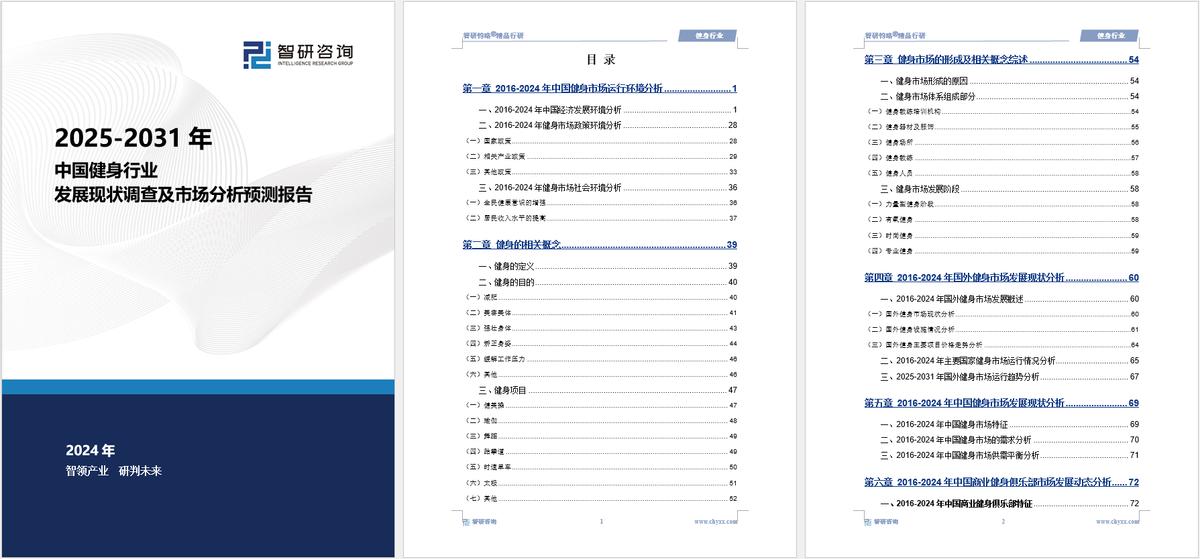Click the footer logo 智研咨询 on page 1
The height and width of the screenshot is (559, 1200).
[x=480, y=521]
